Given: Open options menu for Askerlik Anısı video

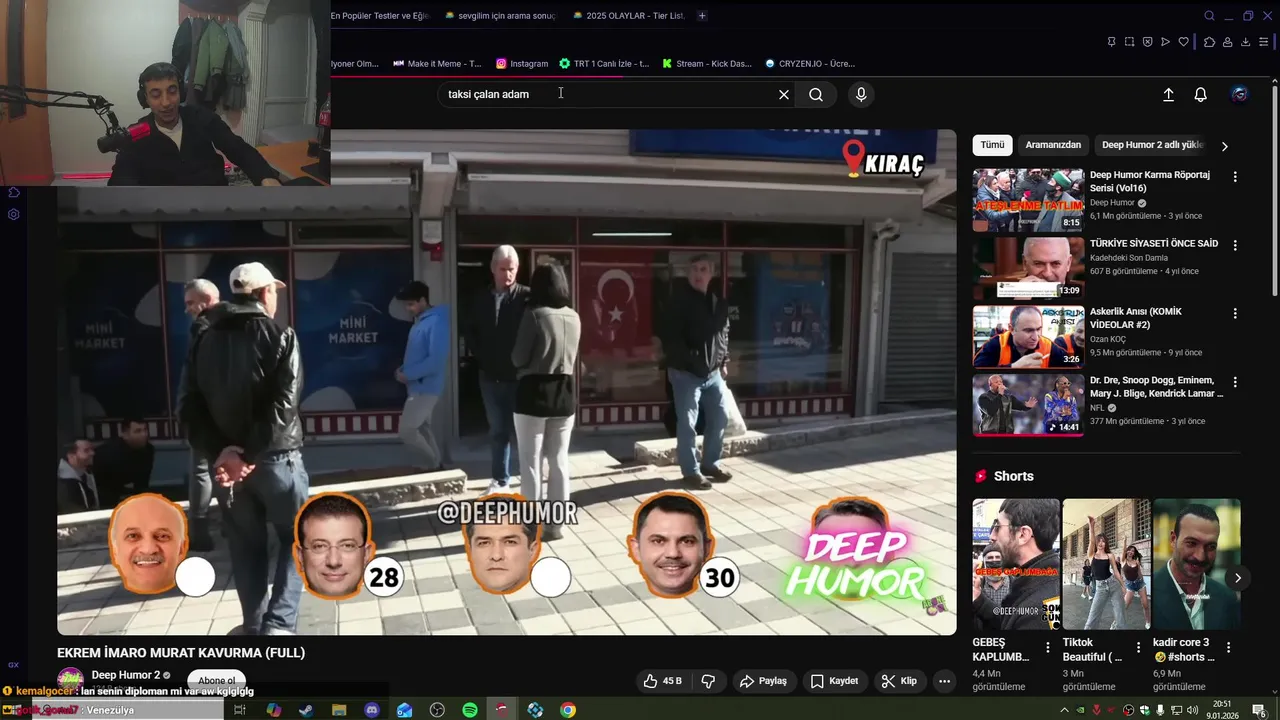Looking at the screenshot, I should point(1235,313).
